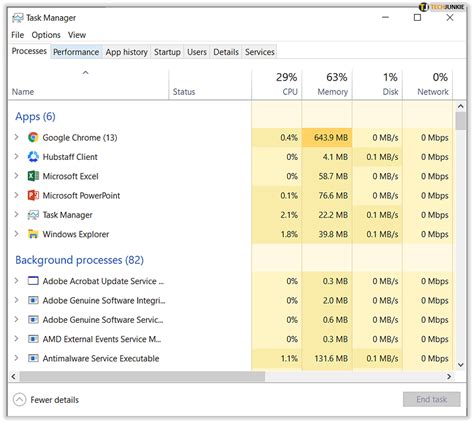Switch to the App history tab
The height and width of the screenshot is (423, 474).
click(x=126, y=52)
